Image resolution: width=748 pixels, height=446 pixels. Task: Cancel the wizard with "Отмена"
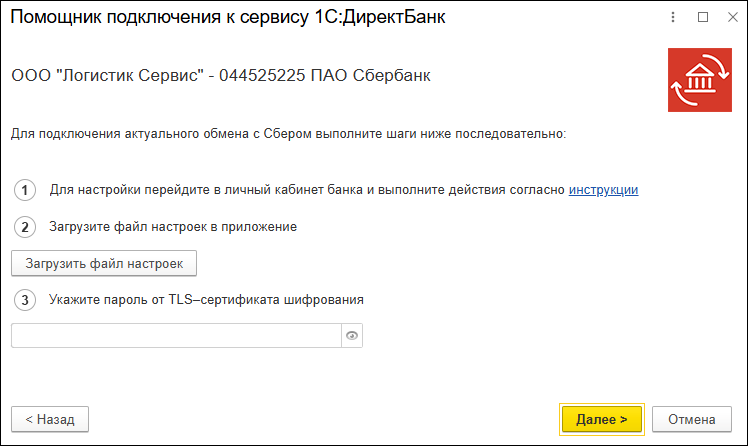pyautogui.click(x=692, y=419)
